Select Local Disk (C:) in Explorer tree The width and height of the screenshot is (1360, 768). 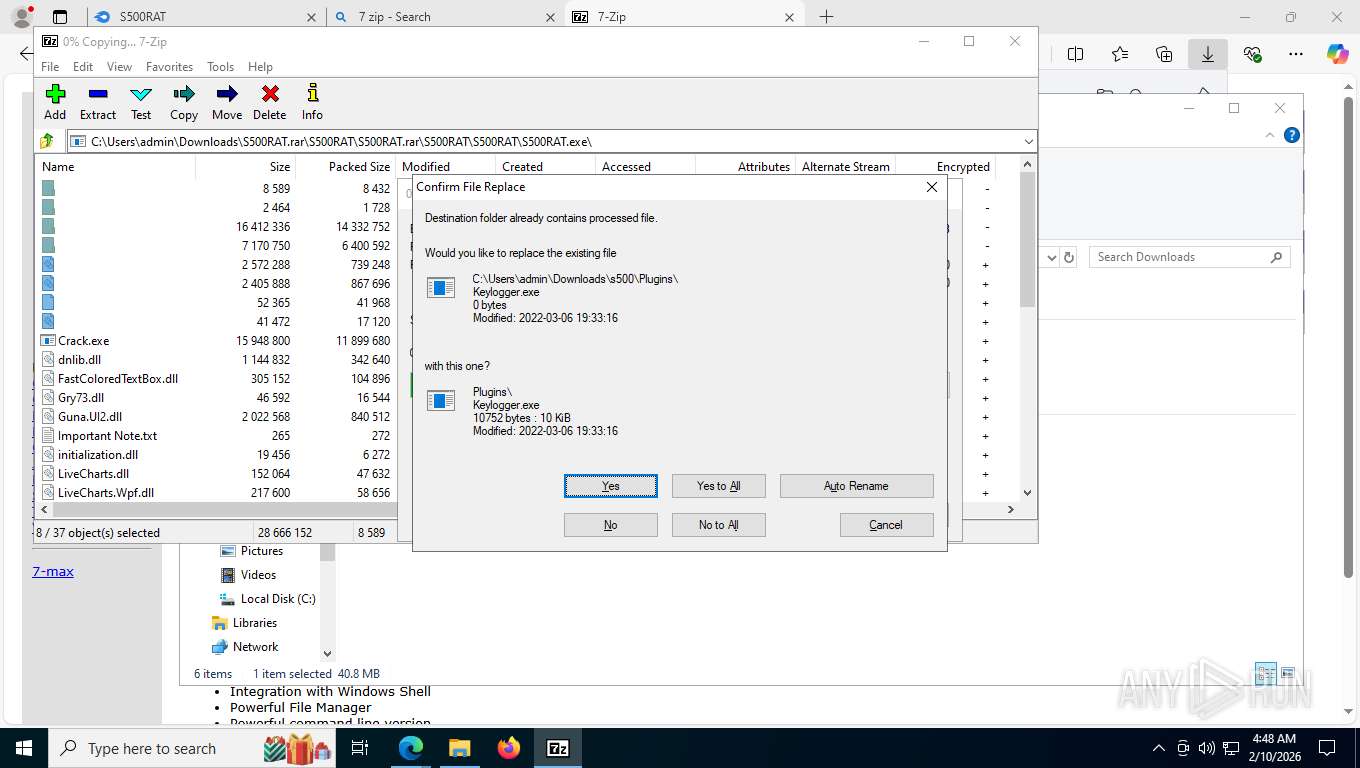click(x=278, y=599)
